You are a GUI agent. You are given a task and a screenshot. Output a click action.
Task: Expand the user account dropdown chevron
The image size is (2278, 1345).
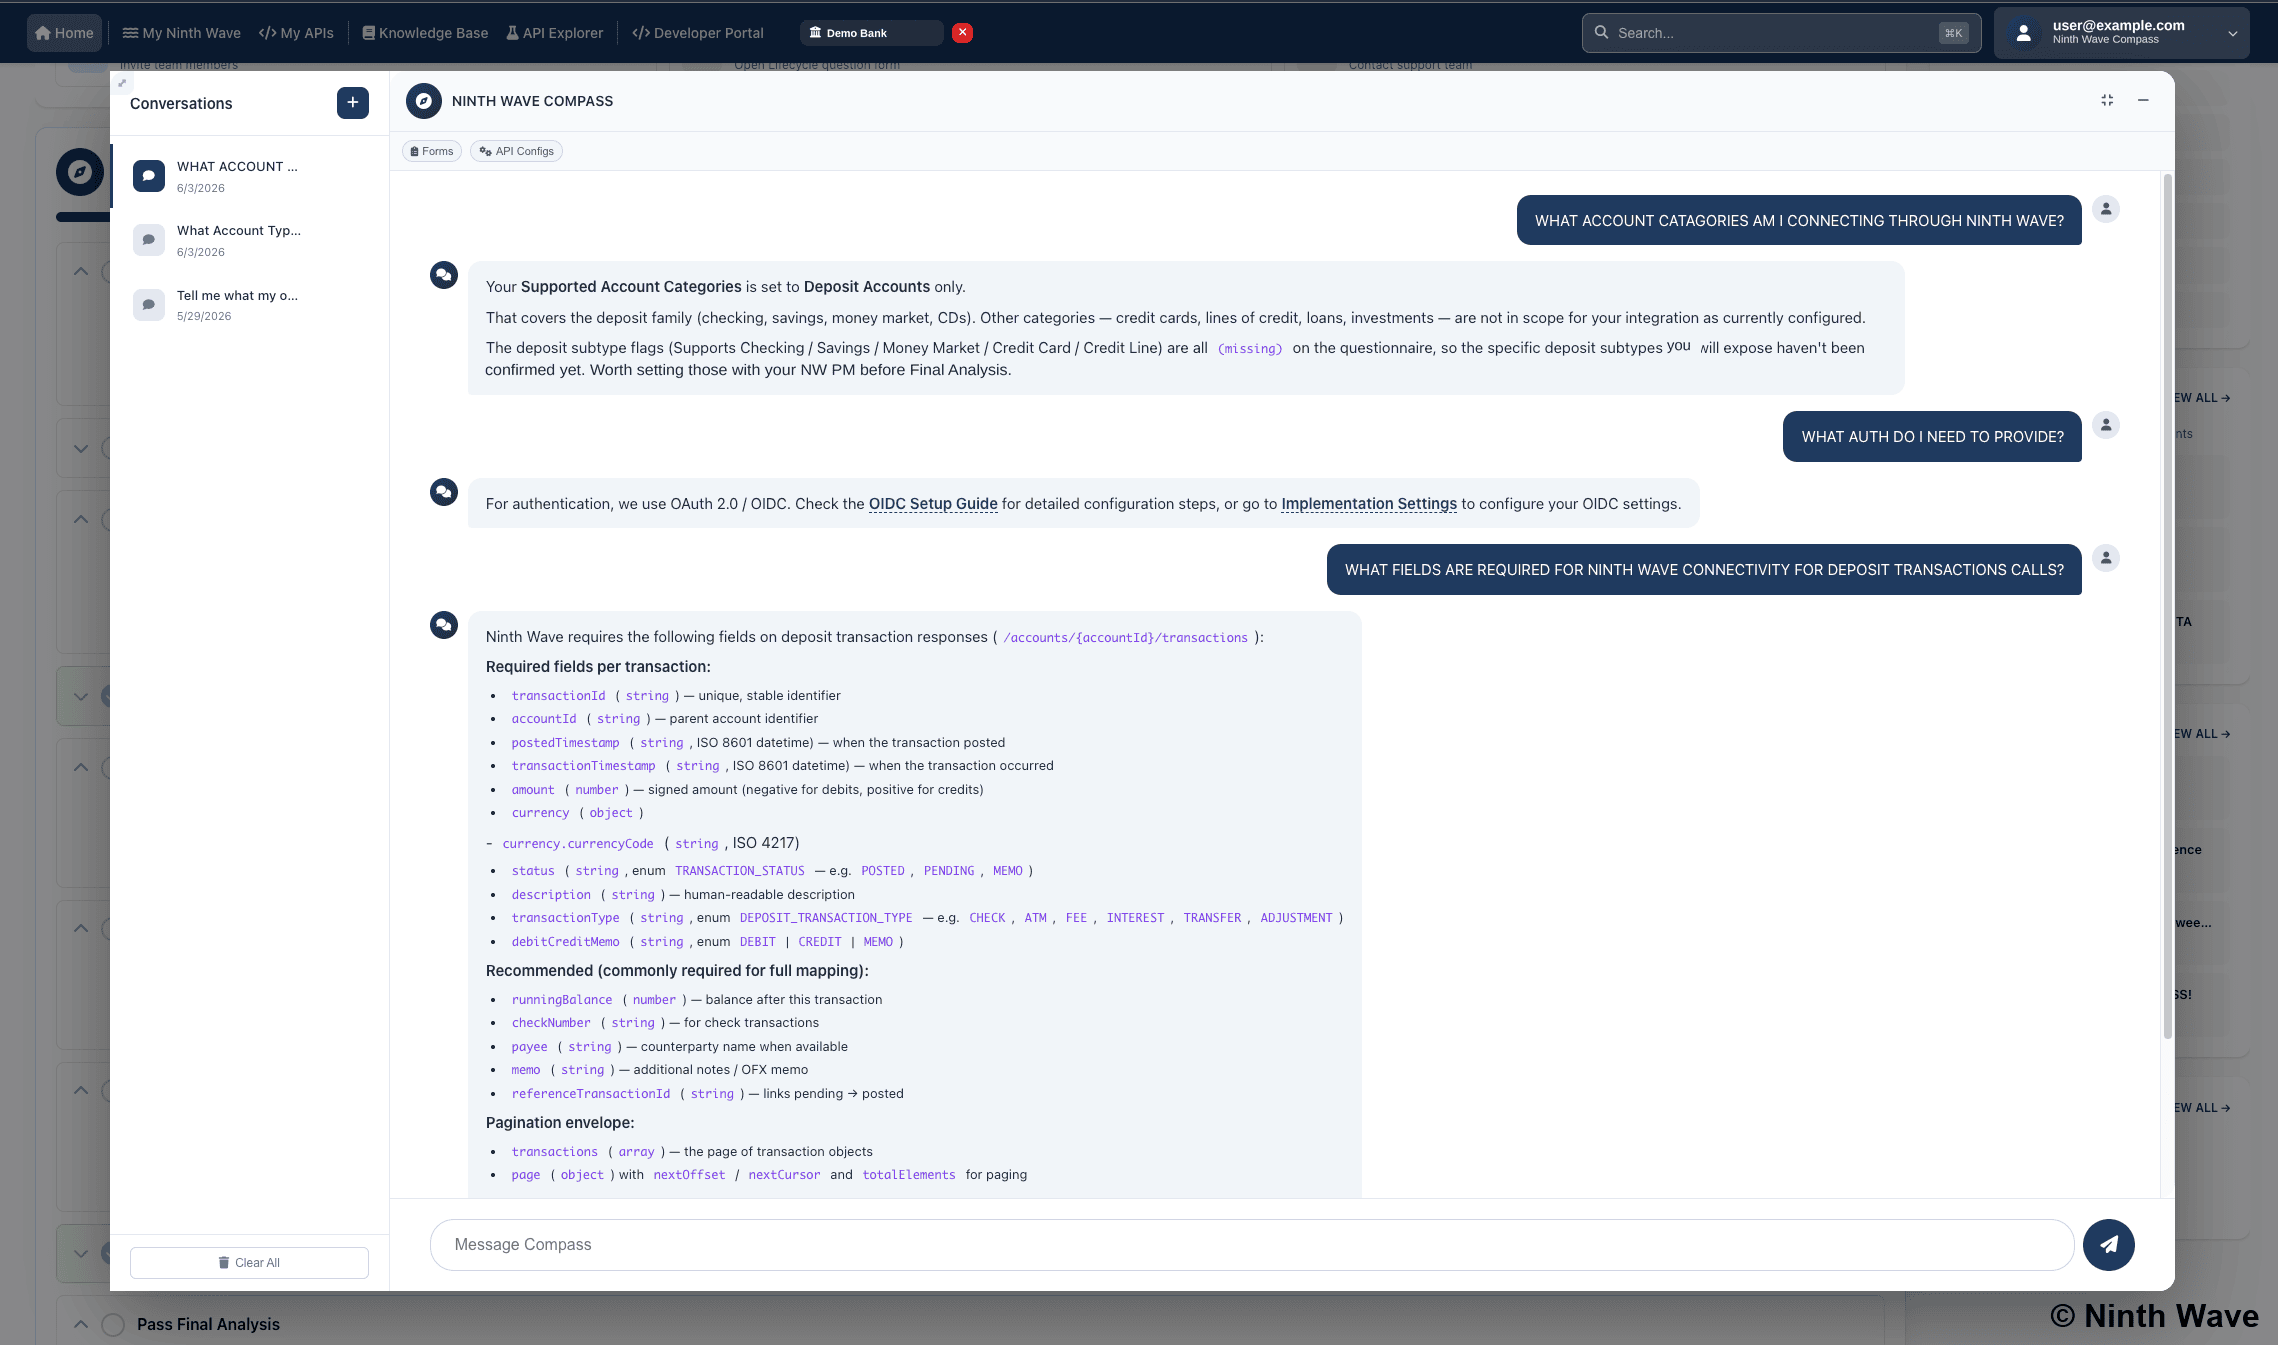click(2232, 33)
